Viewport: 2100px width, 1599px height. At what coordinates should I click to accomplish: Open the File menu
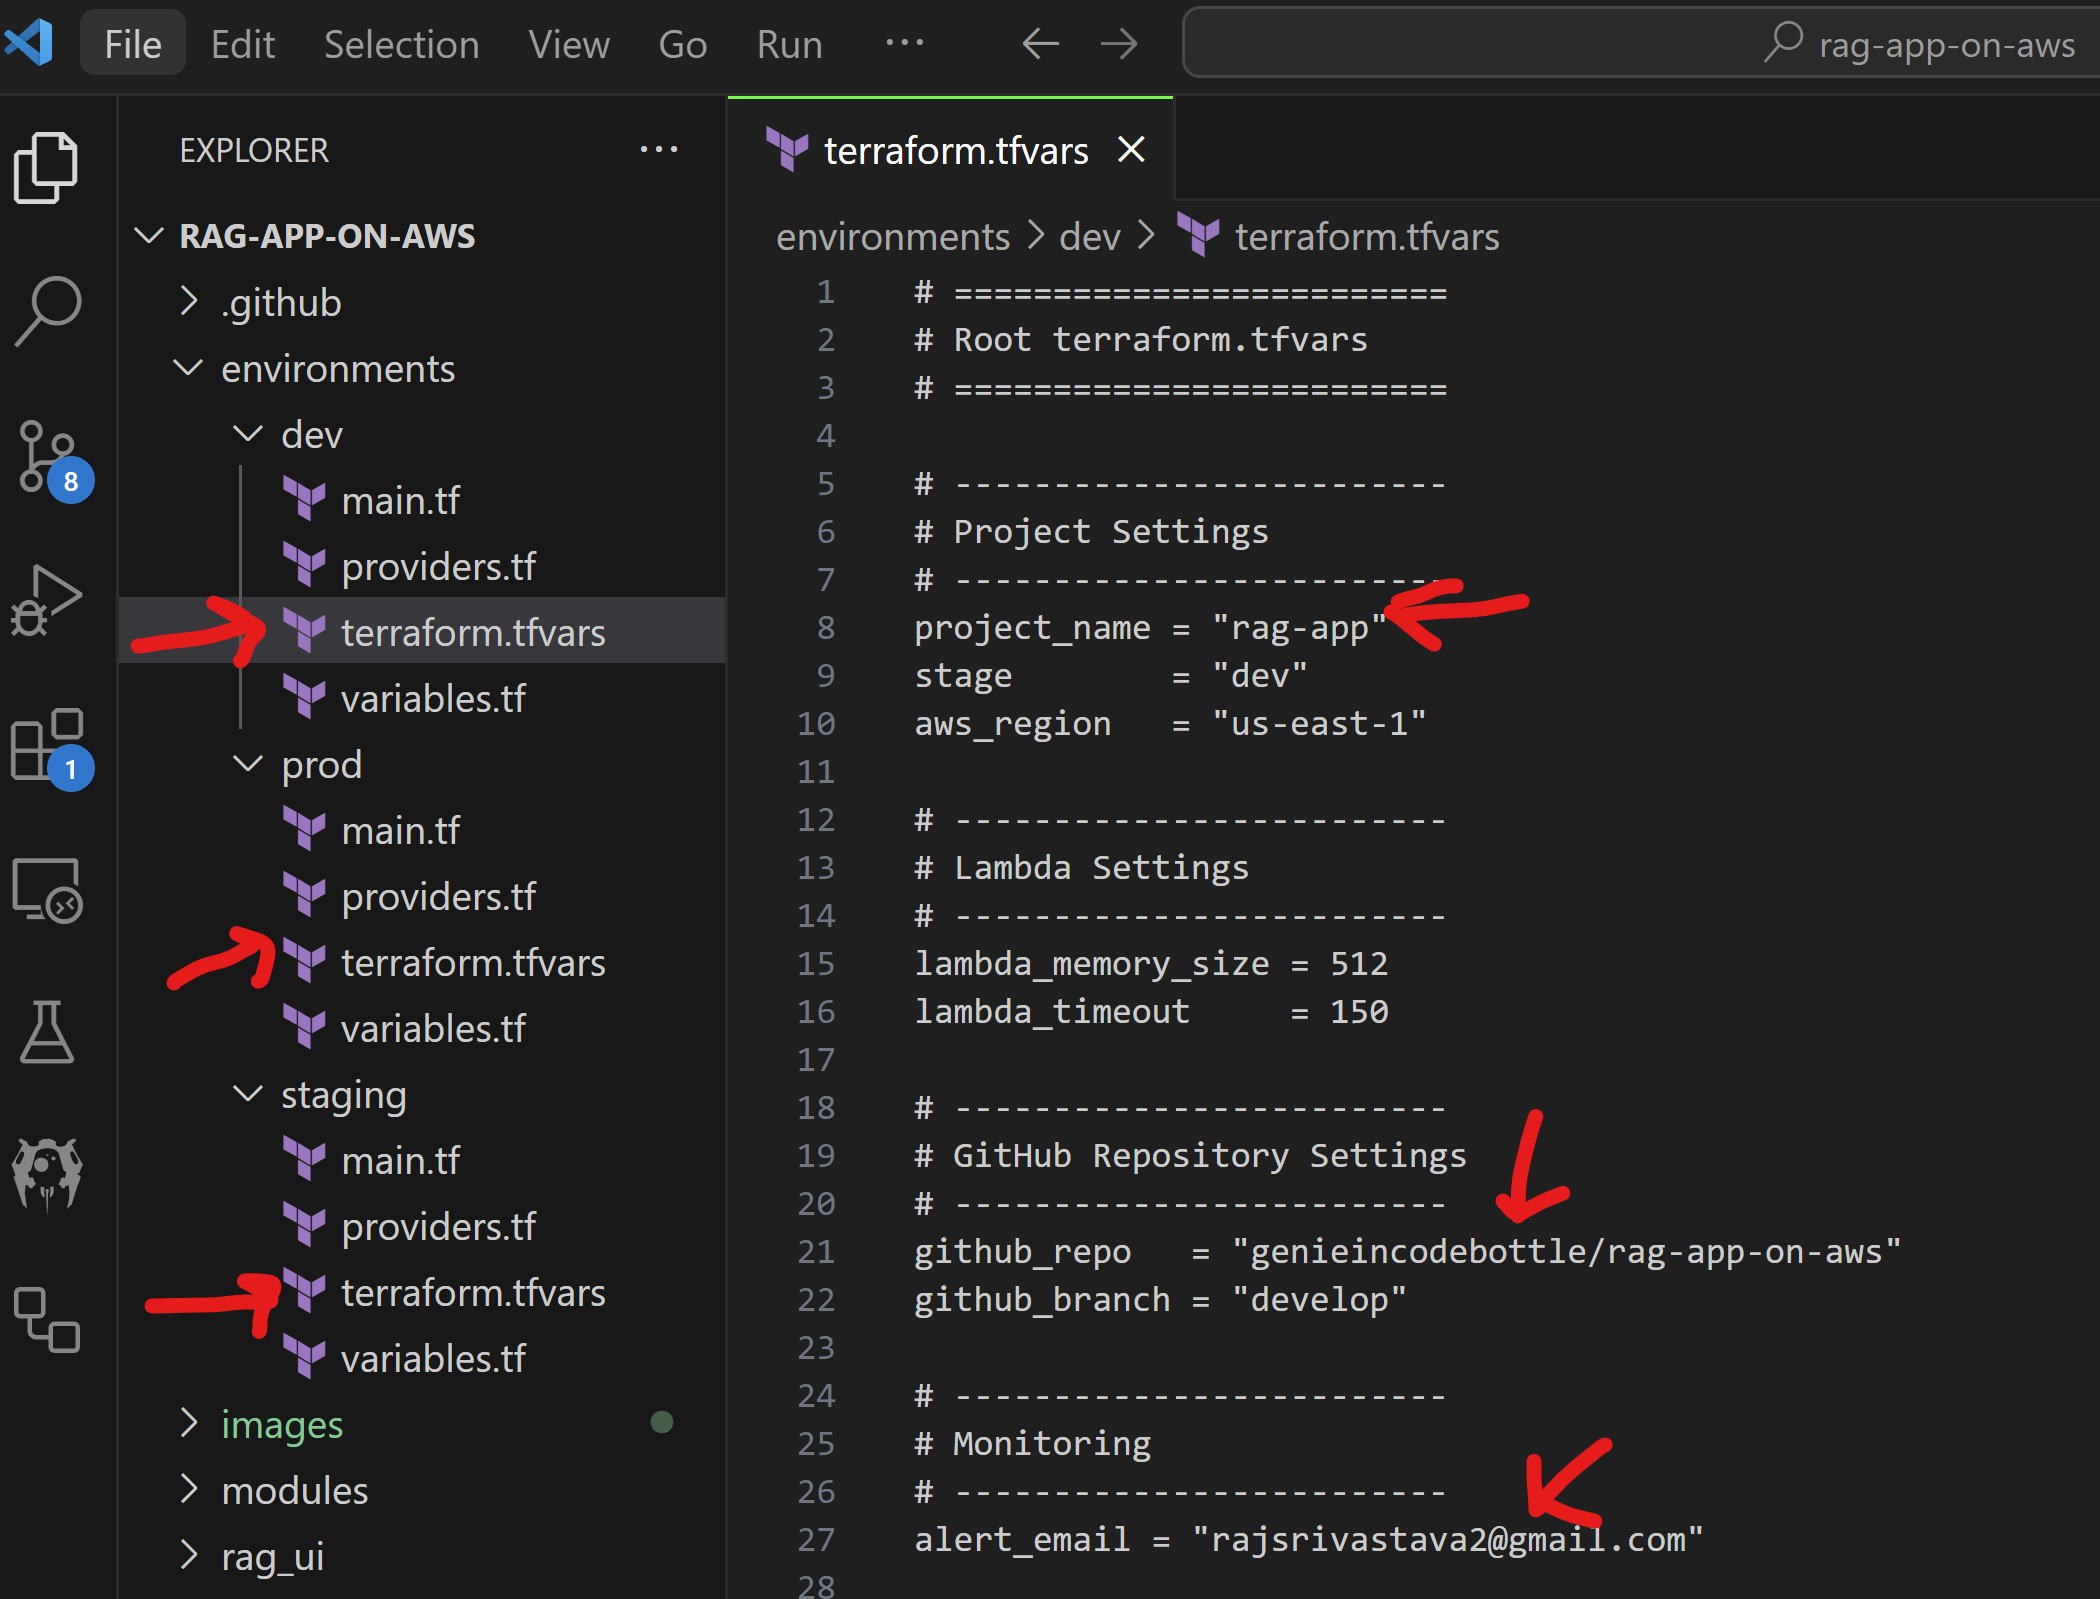point(132,44)
